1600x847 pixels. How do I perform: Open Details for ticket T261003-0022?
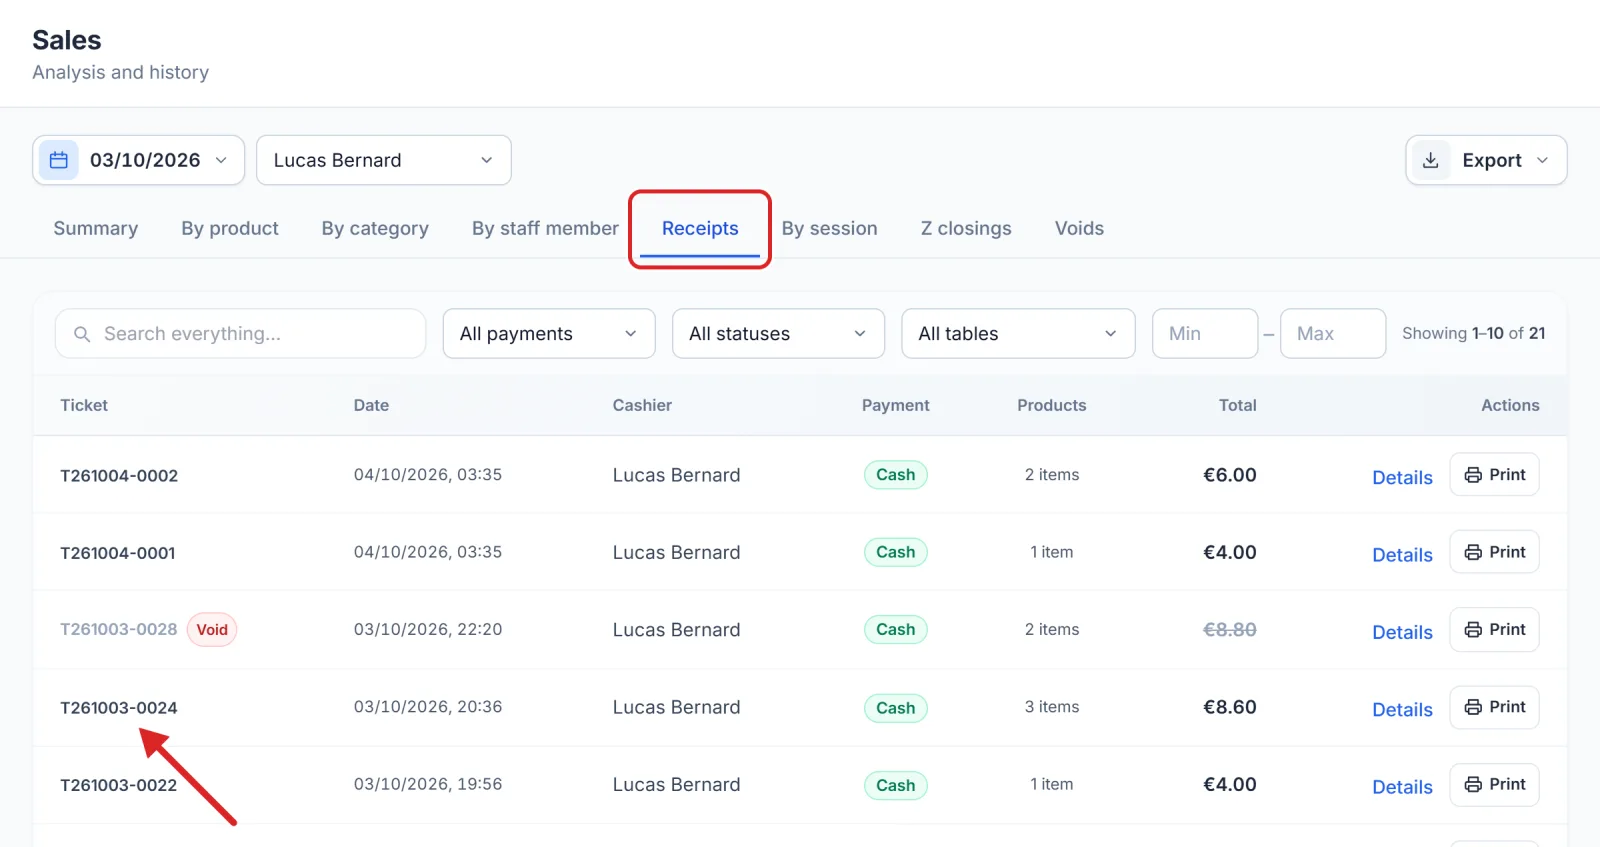[x=1402, y=787]
